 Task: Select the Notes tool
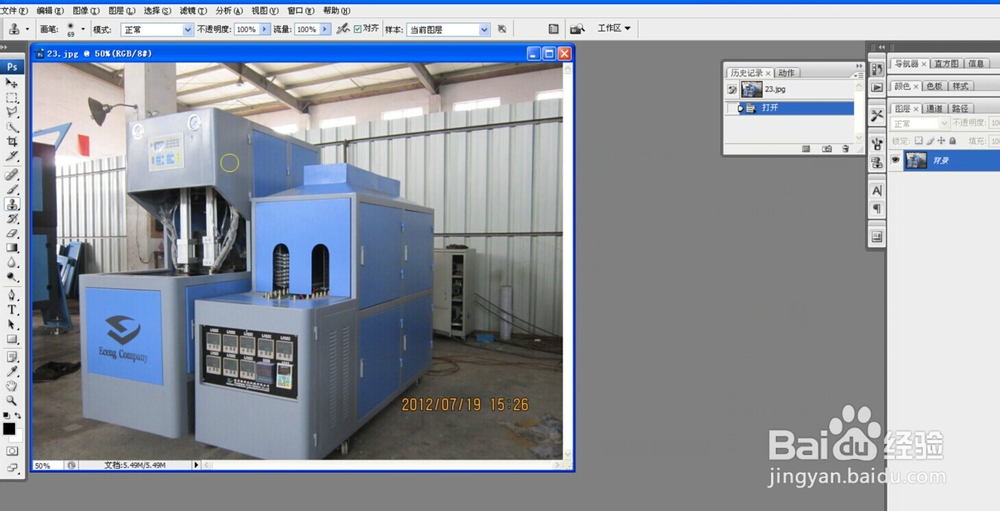click(x=11, y=357)
